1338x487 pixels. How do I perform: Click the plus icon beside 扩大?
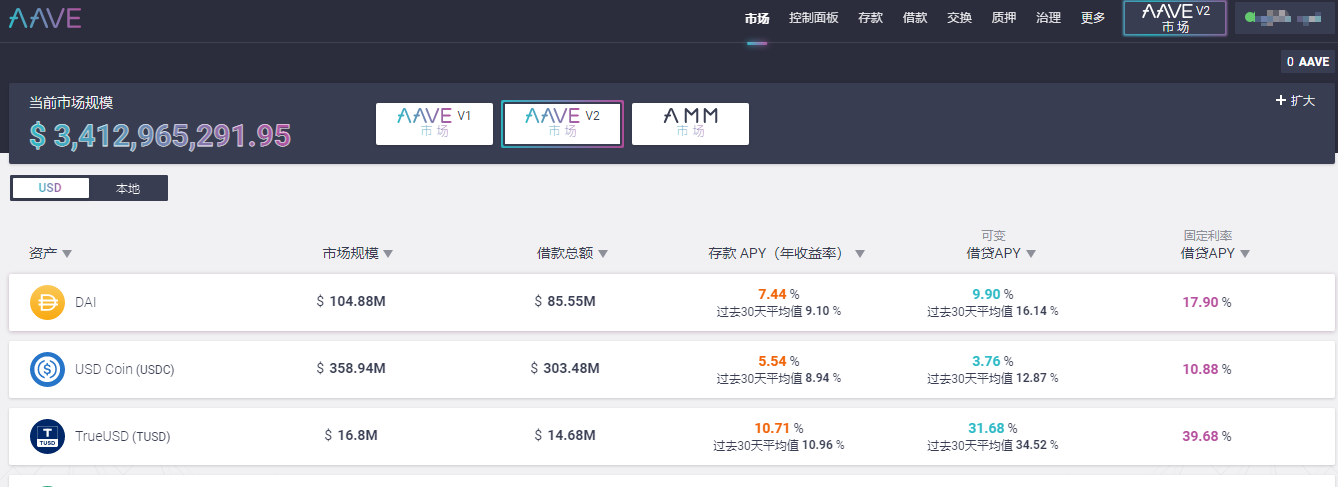coord(1280,100)
